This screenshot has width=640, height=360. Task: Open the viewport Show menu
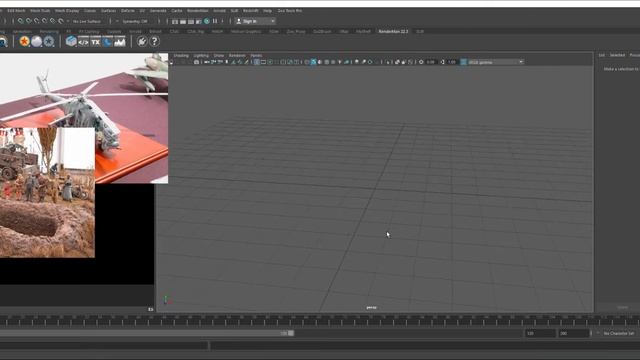click(x=219, y=56)
